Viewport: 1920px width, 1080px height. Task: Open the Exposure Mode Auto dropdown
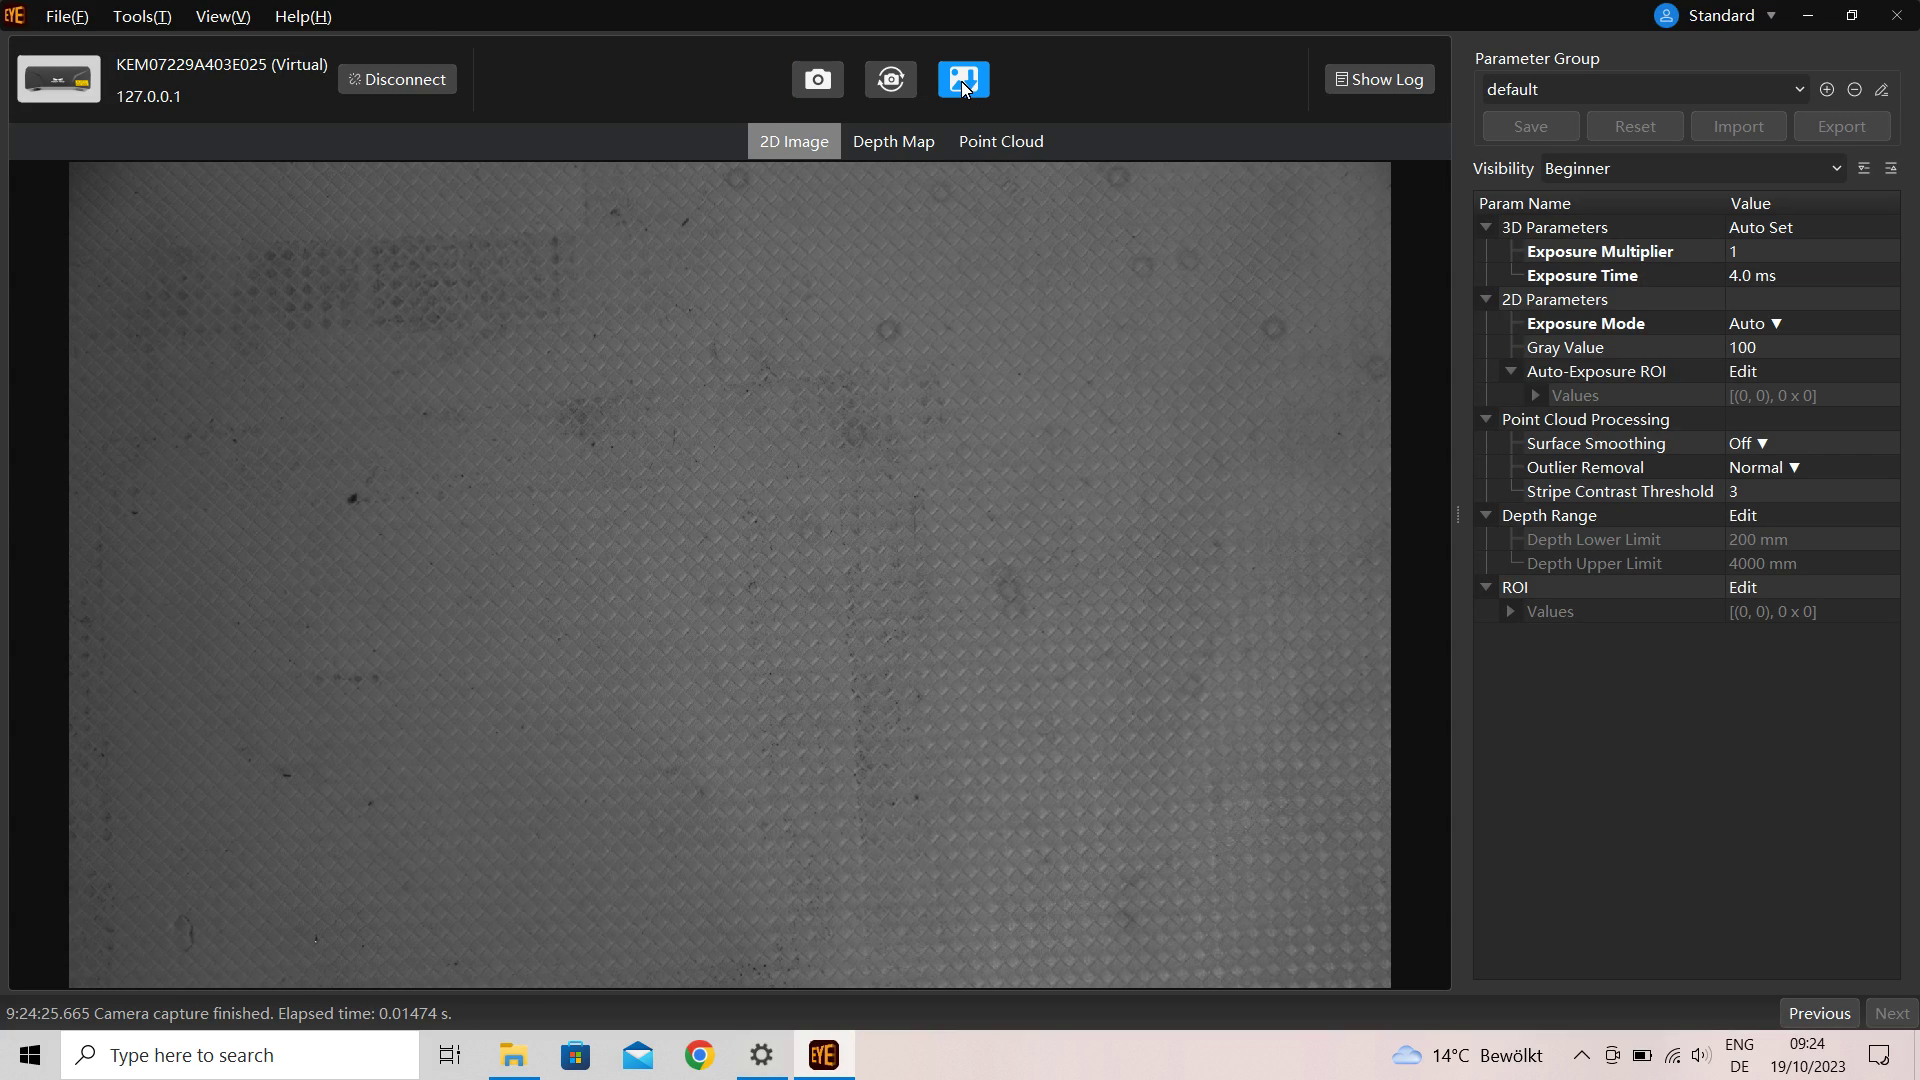1755,324
